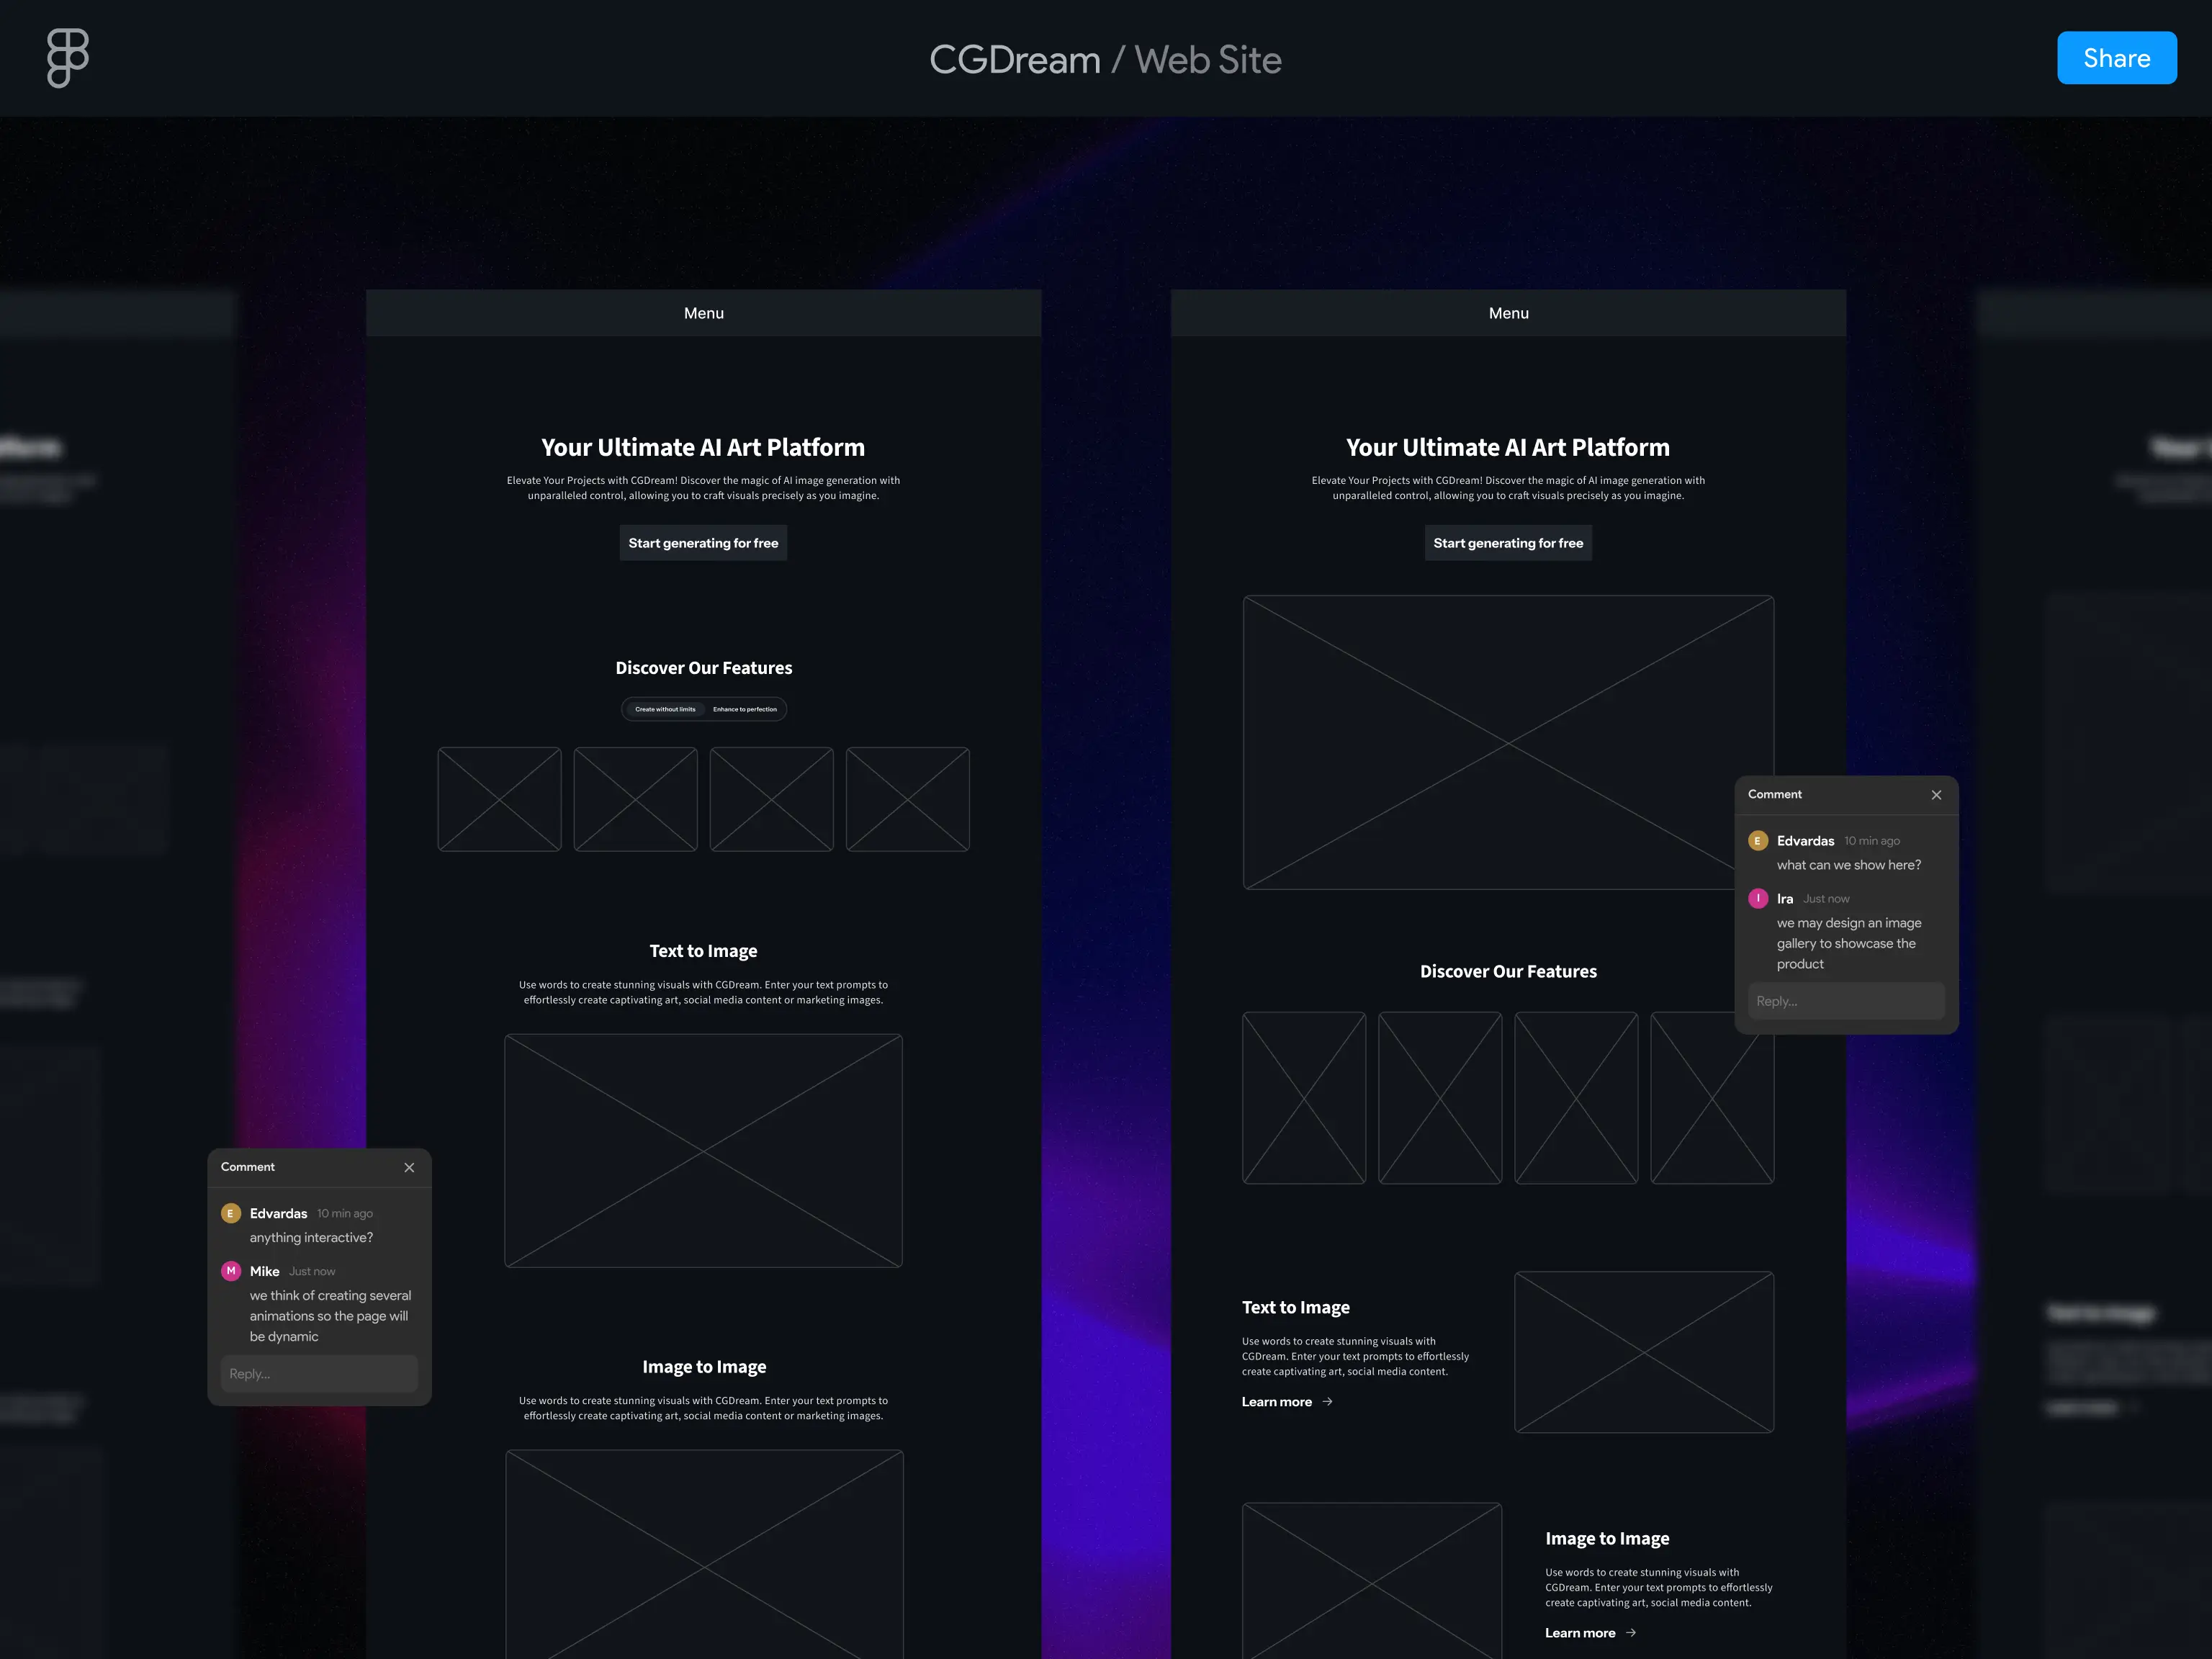
Task: Click Ira's pink avatar
Action: coord(1758,899)
